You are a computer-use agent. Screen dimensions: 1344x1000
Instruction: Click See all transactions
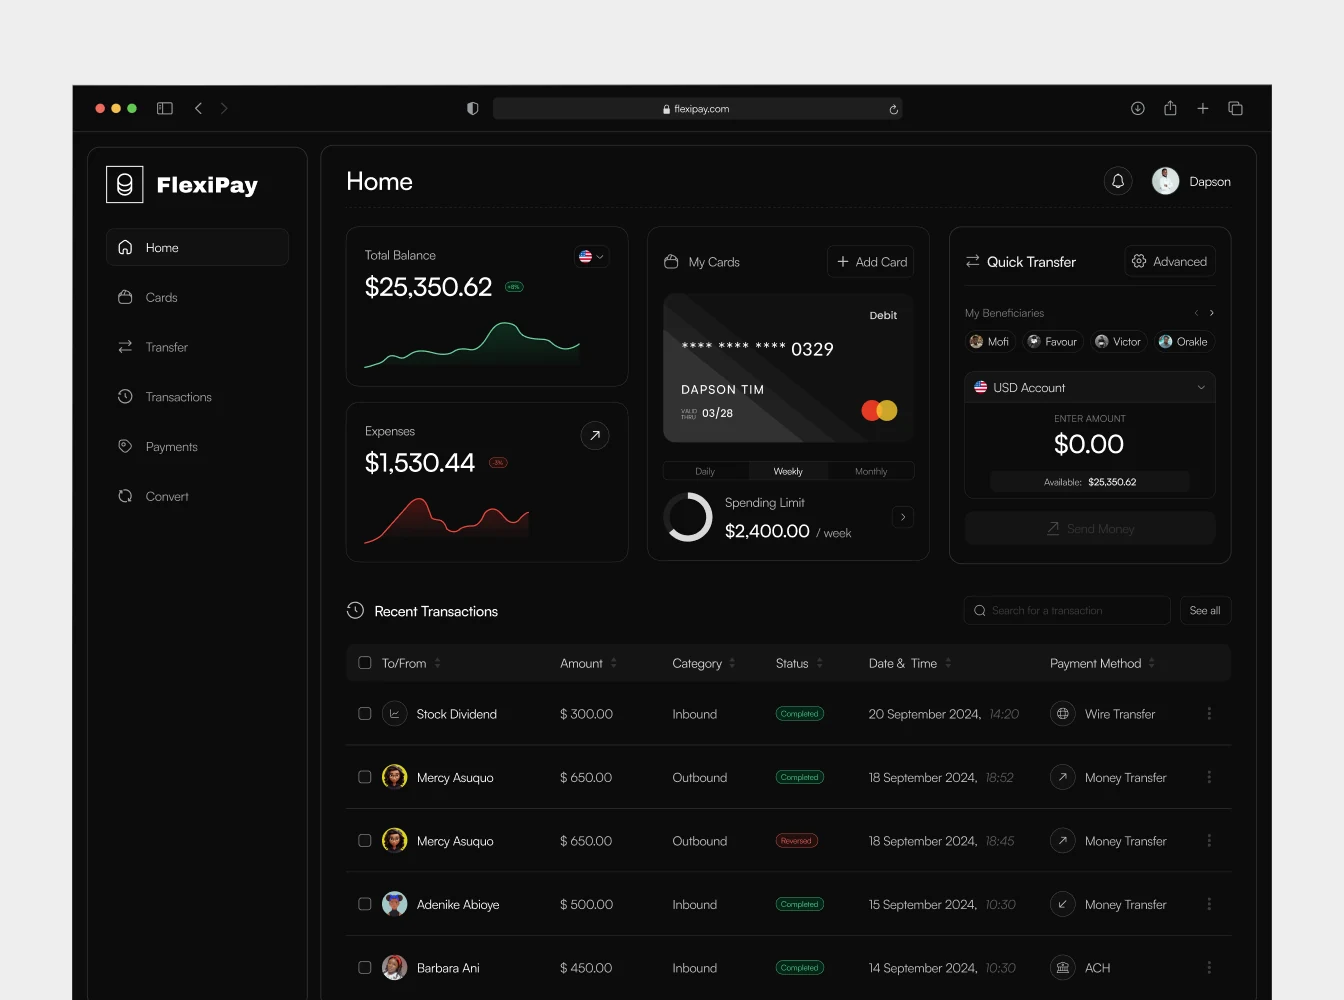point(1205,610)
